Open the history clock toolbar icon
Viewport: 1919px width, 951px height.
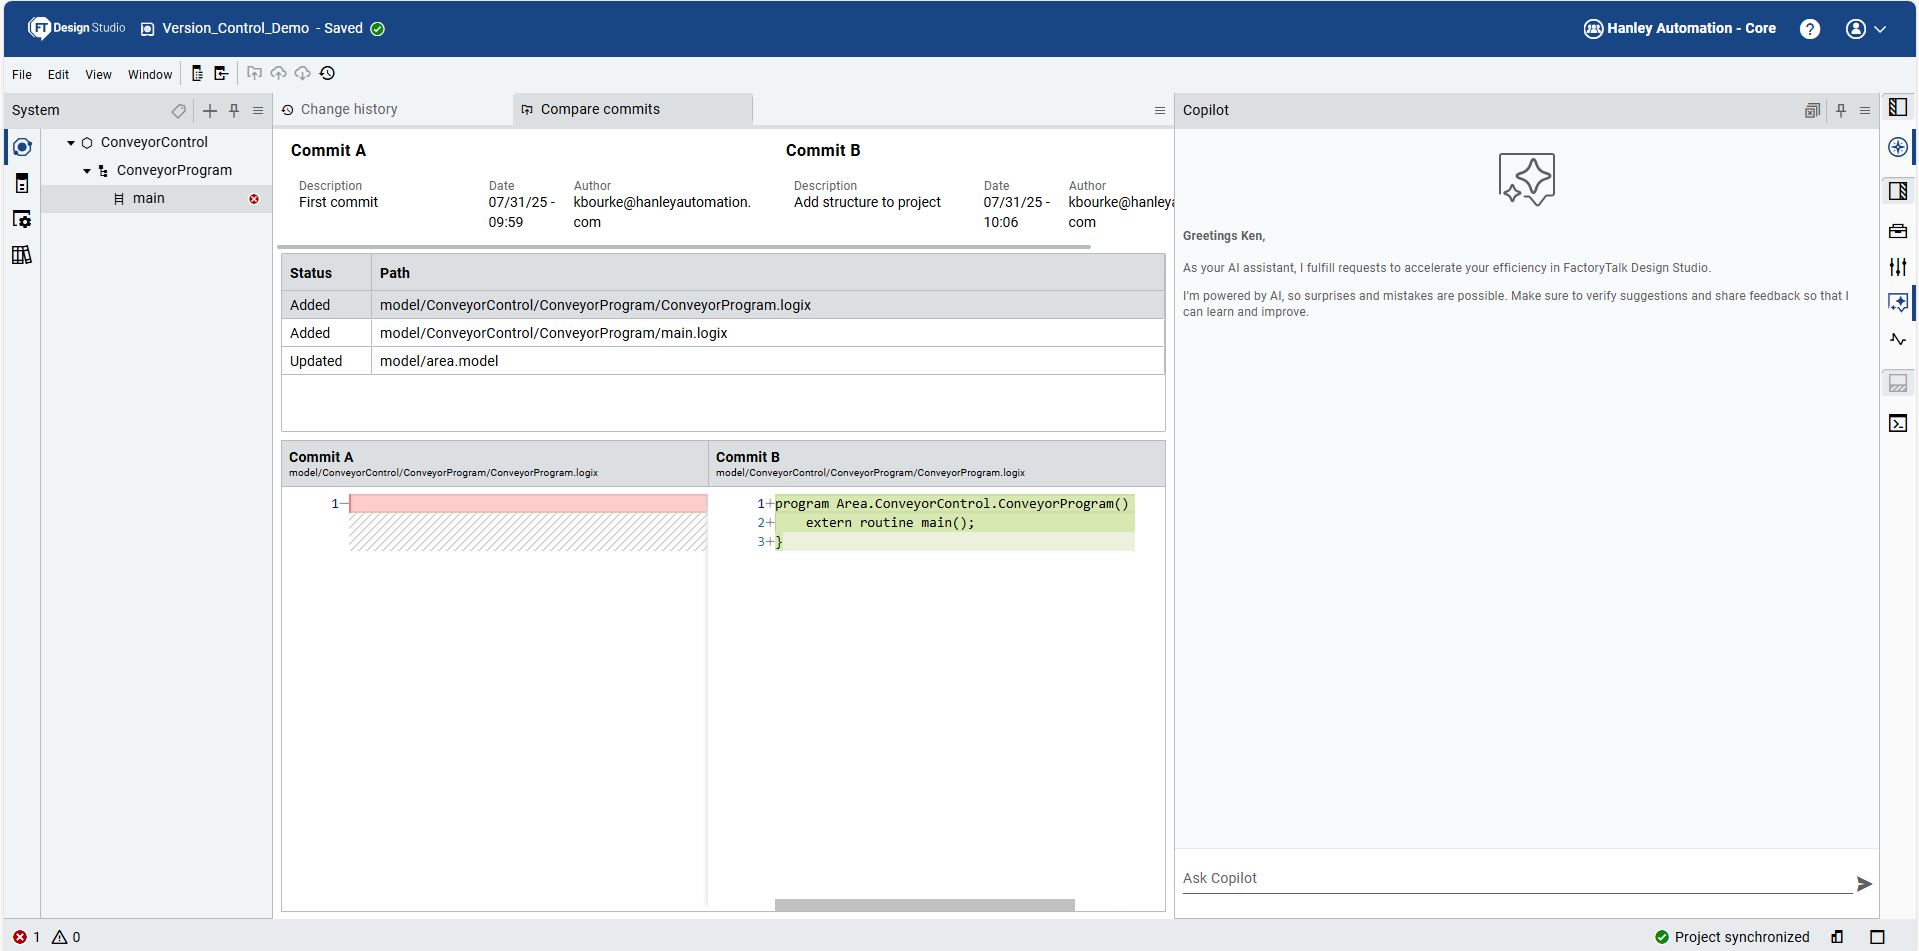coord(327,73)
